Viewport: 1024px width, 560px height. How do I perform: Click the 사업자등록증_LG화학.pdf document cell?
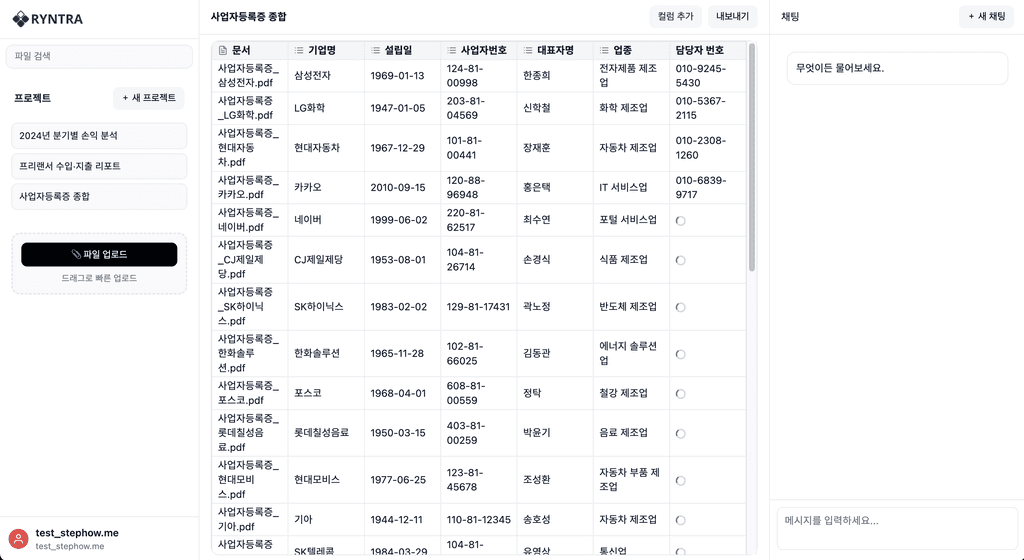(249, 108)
